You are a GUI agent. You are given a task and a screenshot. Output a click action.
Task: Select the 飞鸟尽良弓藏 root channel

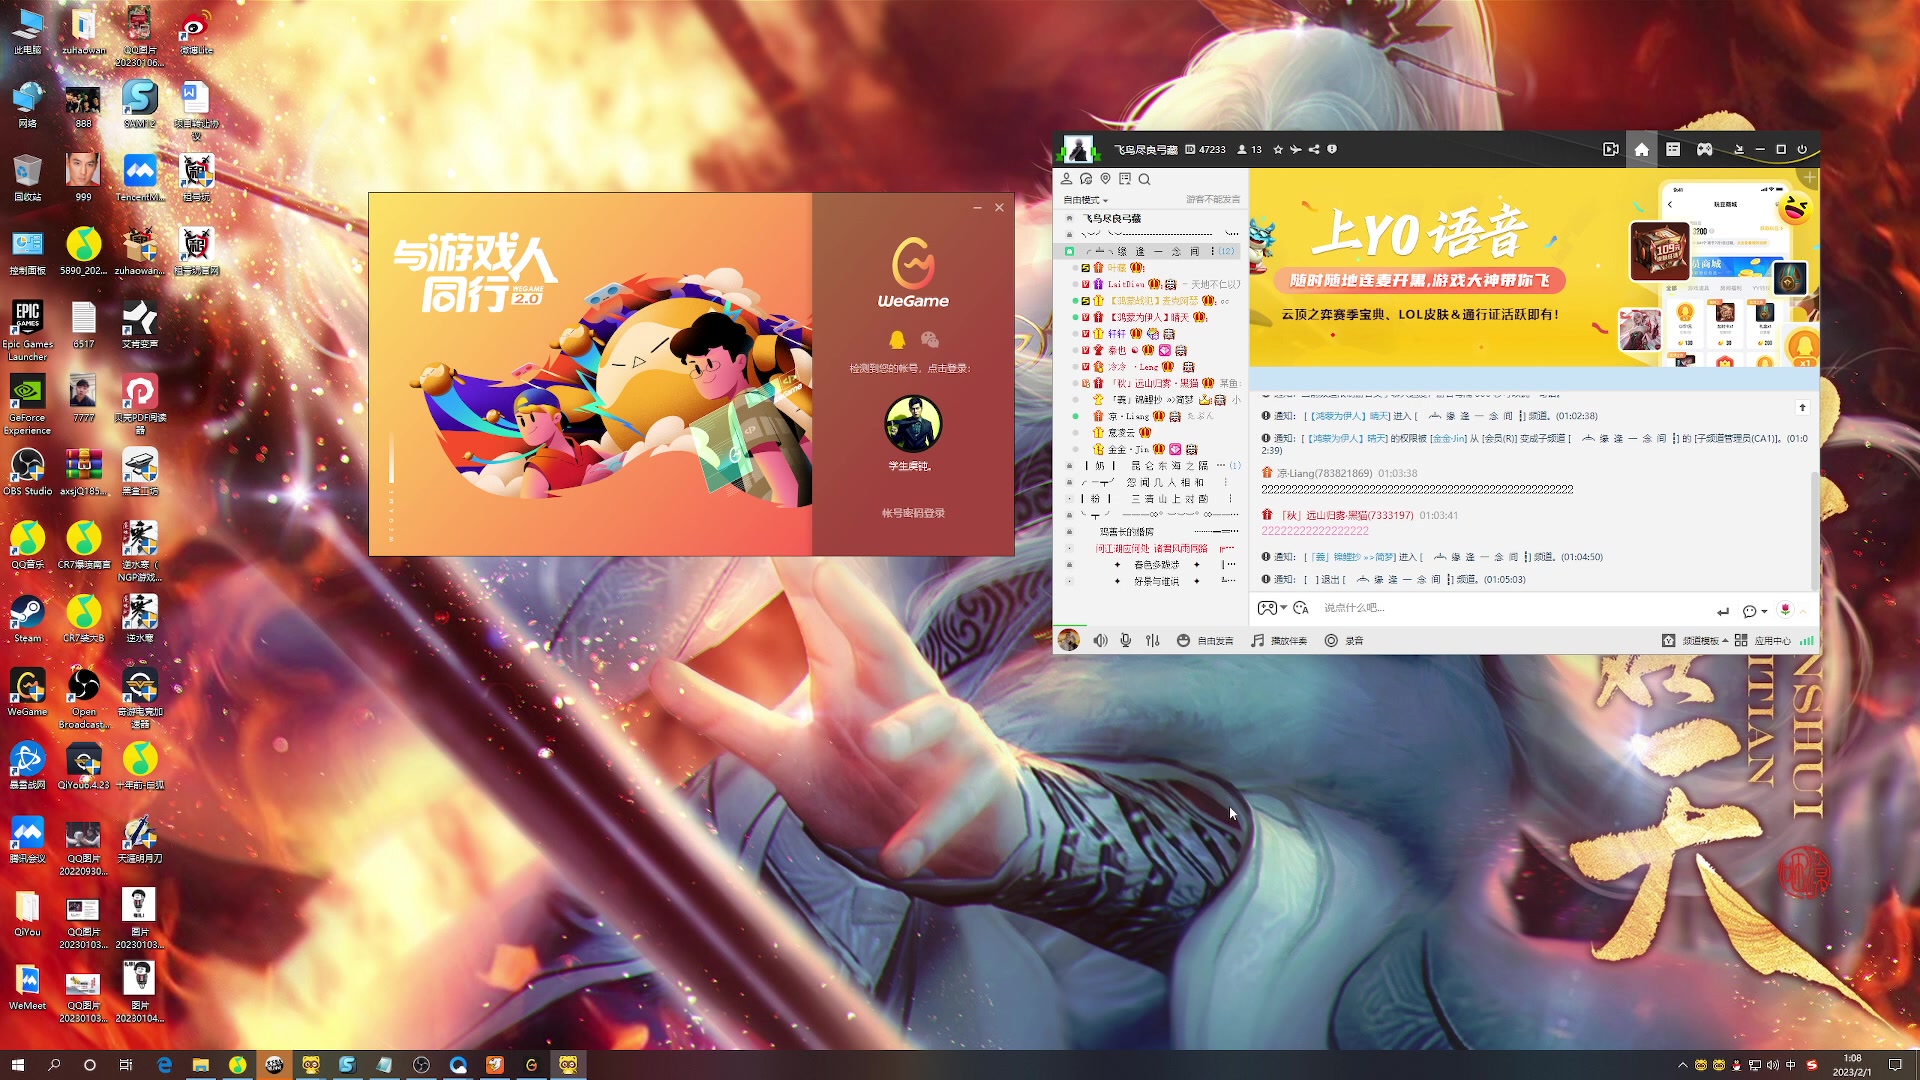[1112, 218]
